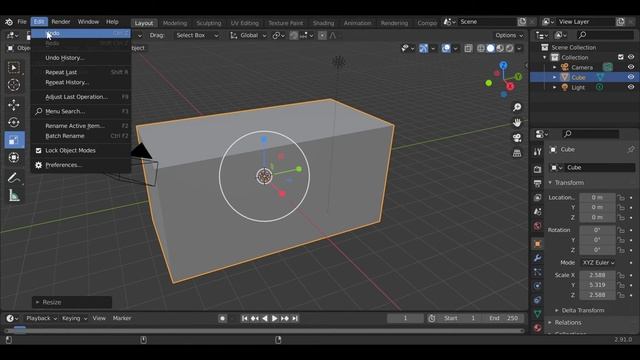Viewport: 640px width, 360px height.
Task: Select the Transform tool
Action: click(14, 158)
